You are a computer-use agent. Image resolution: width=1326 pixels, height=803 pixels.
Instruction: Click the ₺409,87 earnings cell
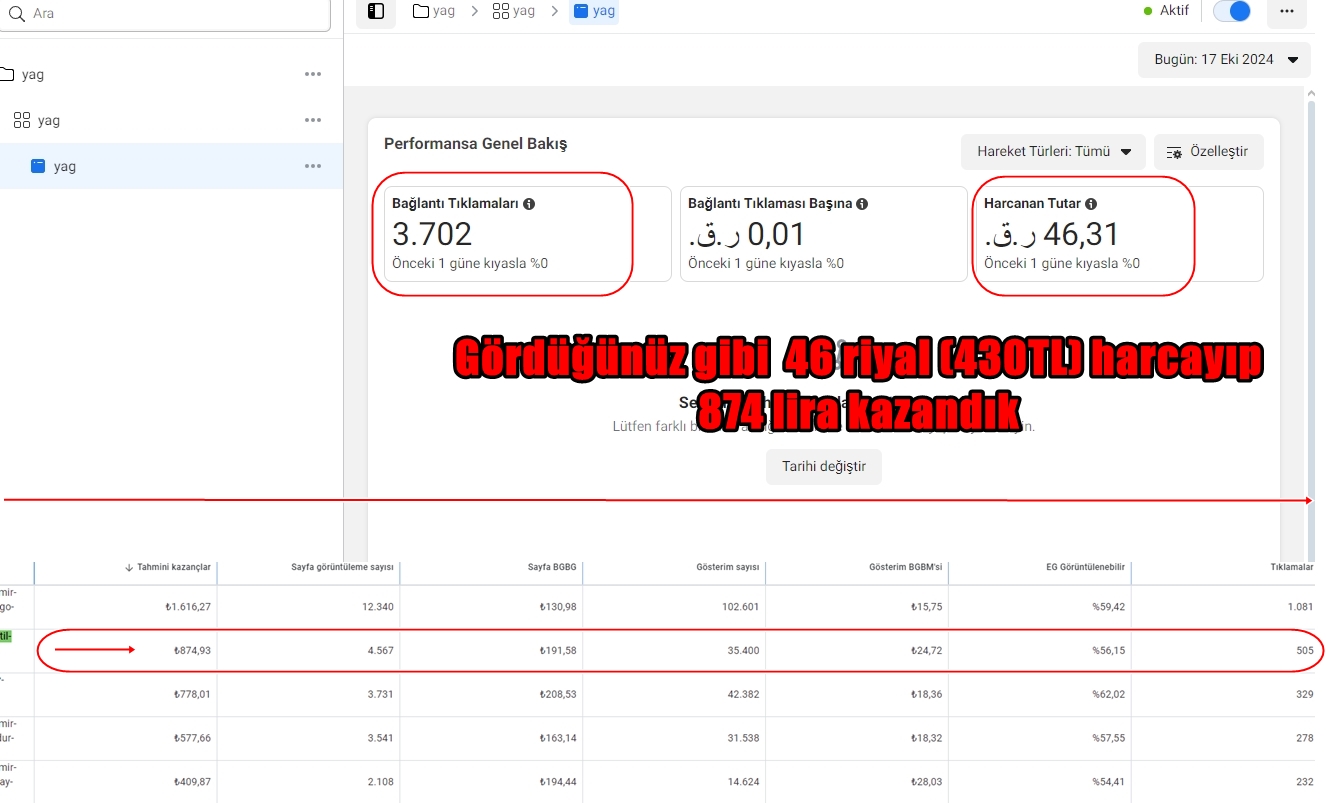pos(190,782)
